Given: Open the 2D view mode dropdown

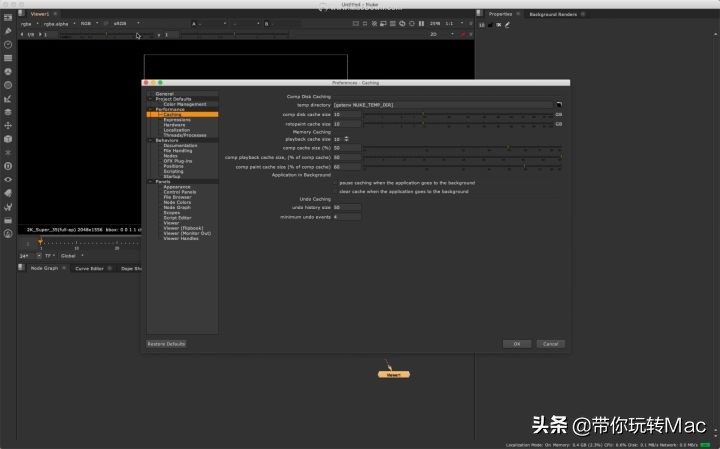Looking at the screenshot, I should (x=442, y=34).
